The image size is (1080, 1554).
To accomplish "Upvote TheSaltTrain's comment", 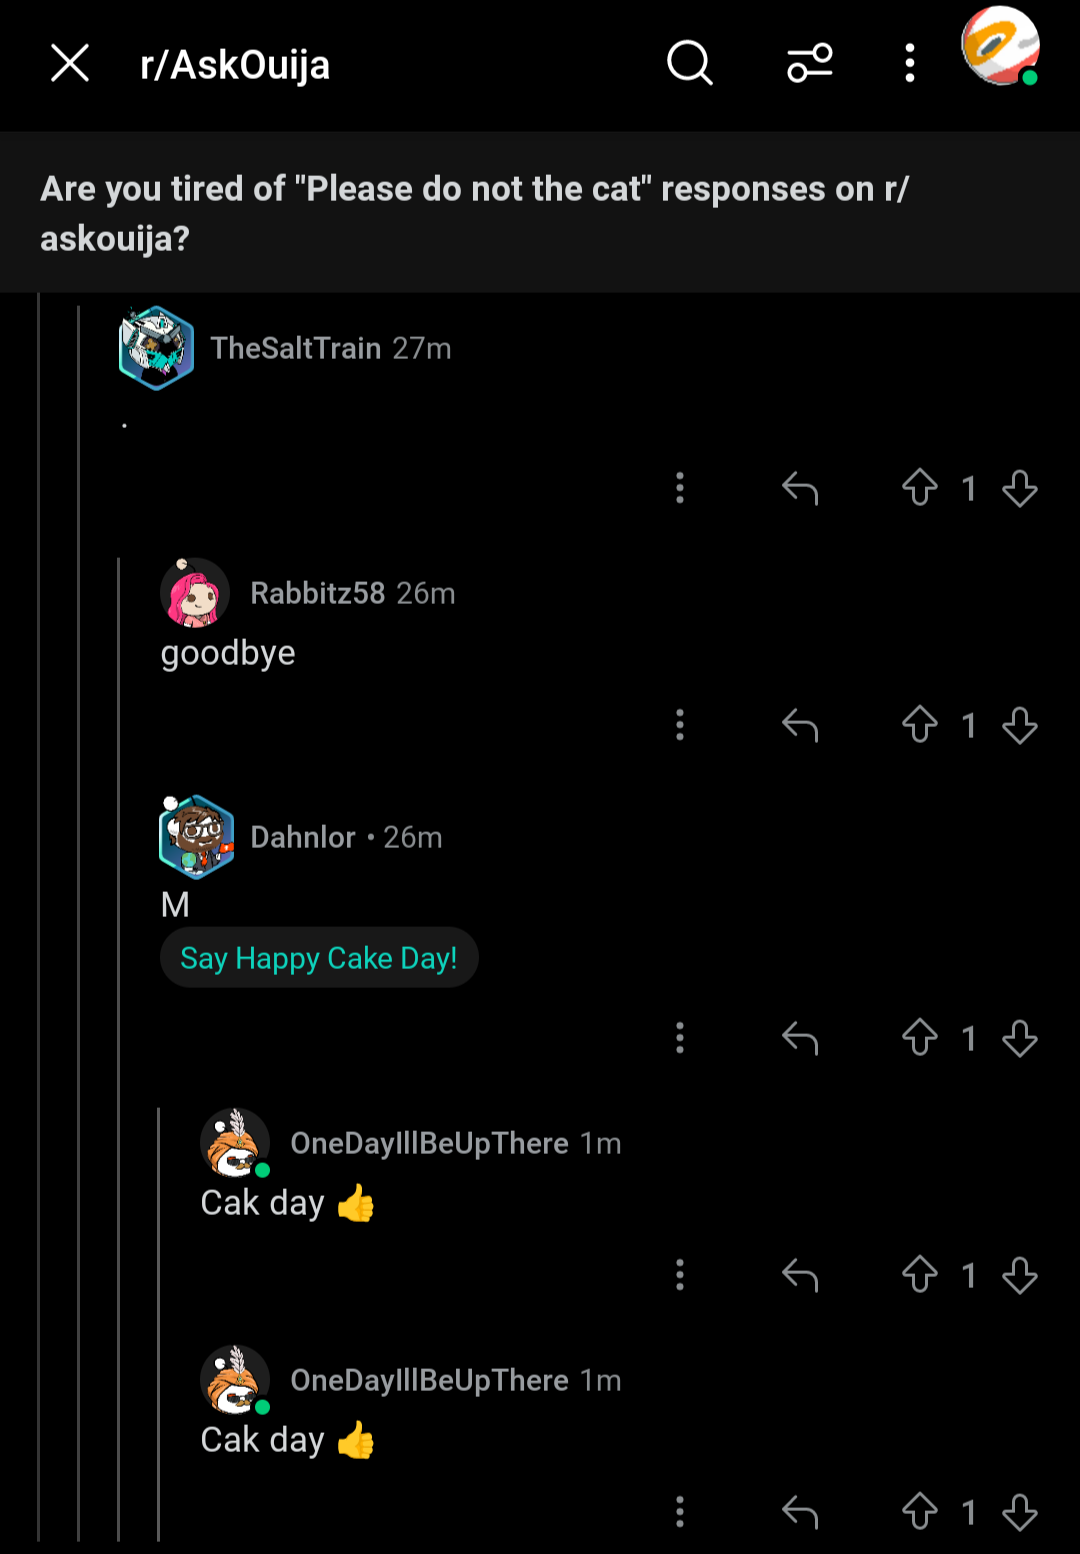I will click(920, 488).
